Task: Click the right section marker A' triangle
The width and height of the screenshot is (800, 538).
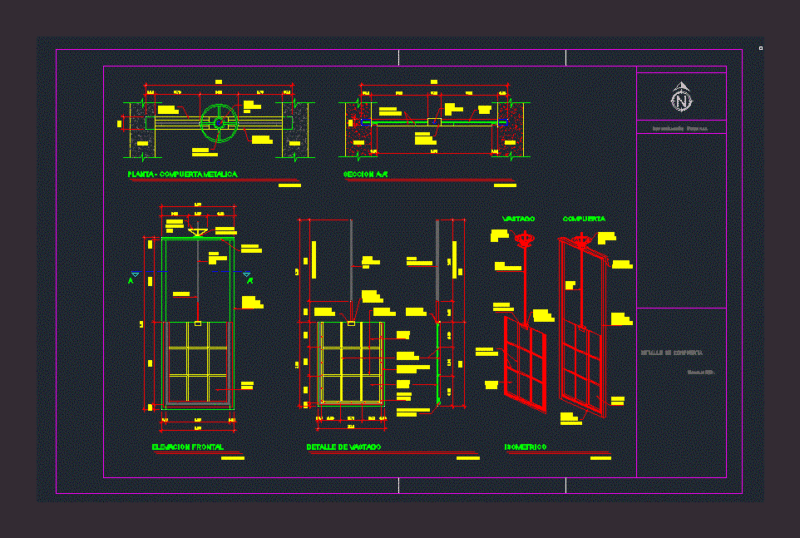Action: point(246,275)
